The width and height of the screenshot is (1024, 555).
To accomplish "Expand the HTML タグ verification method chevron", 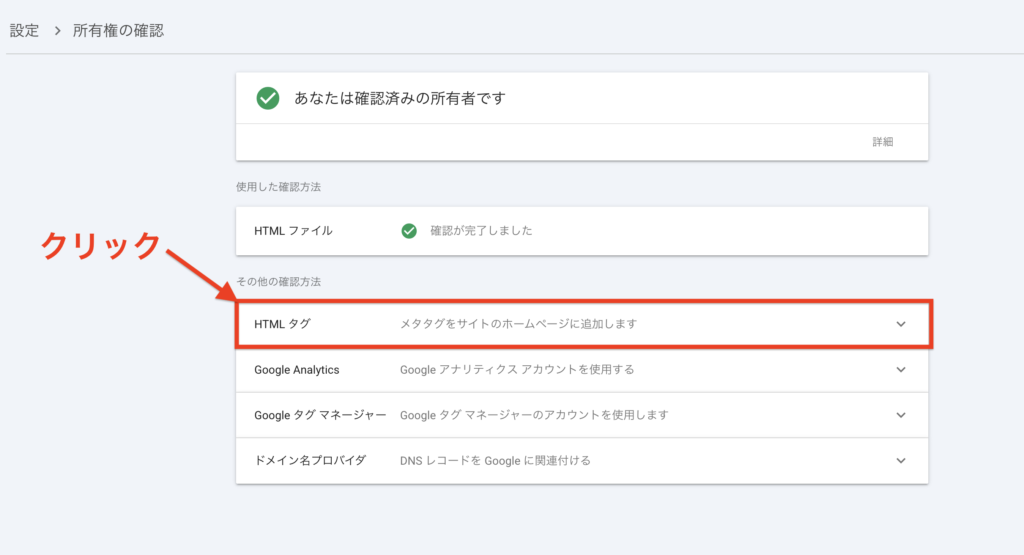I will [901, 324].
